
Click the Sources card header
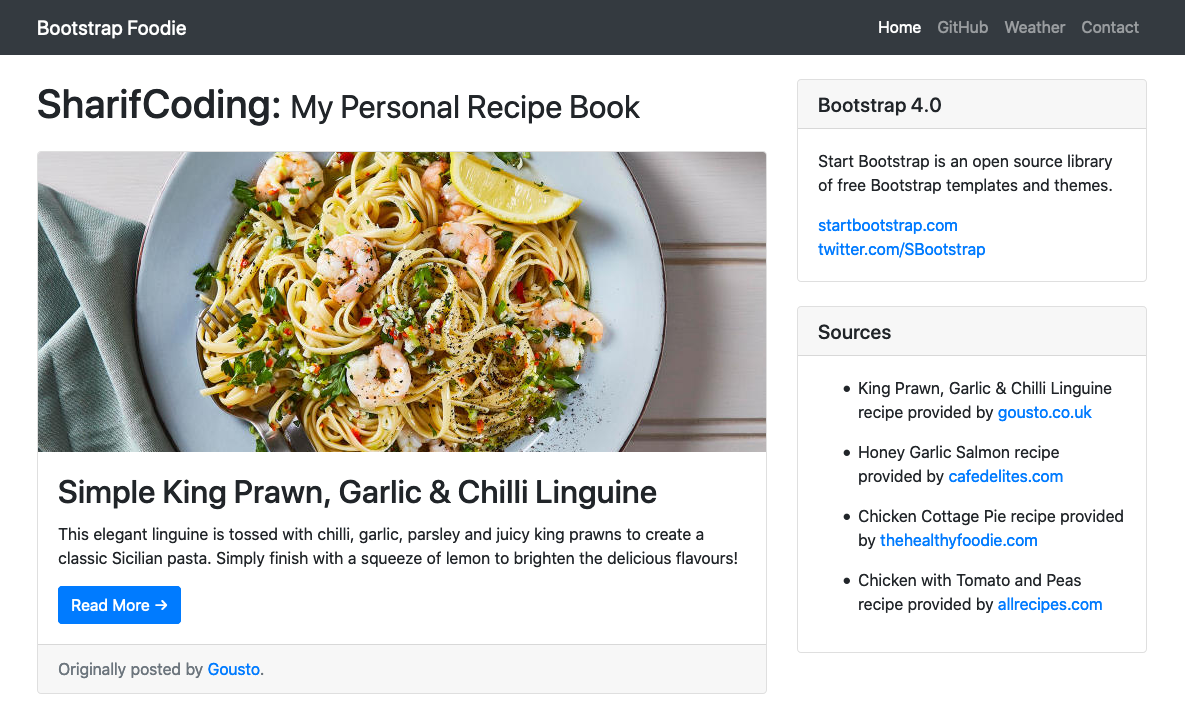pos(972,332)
